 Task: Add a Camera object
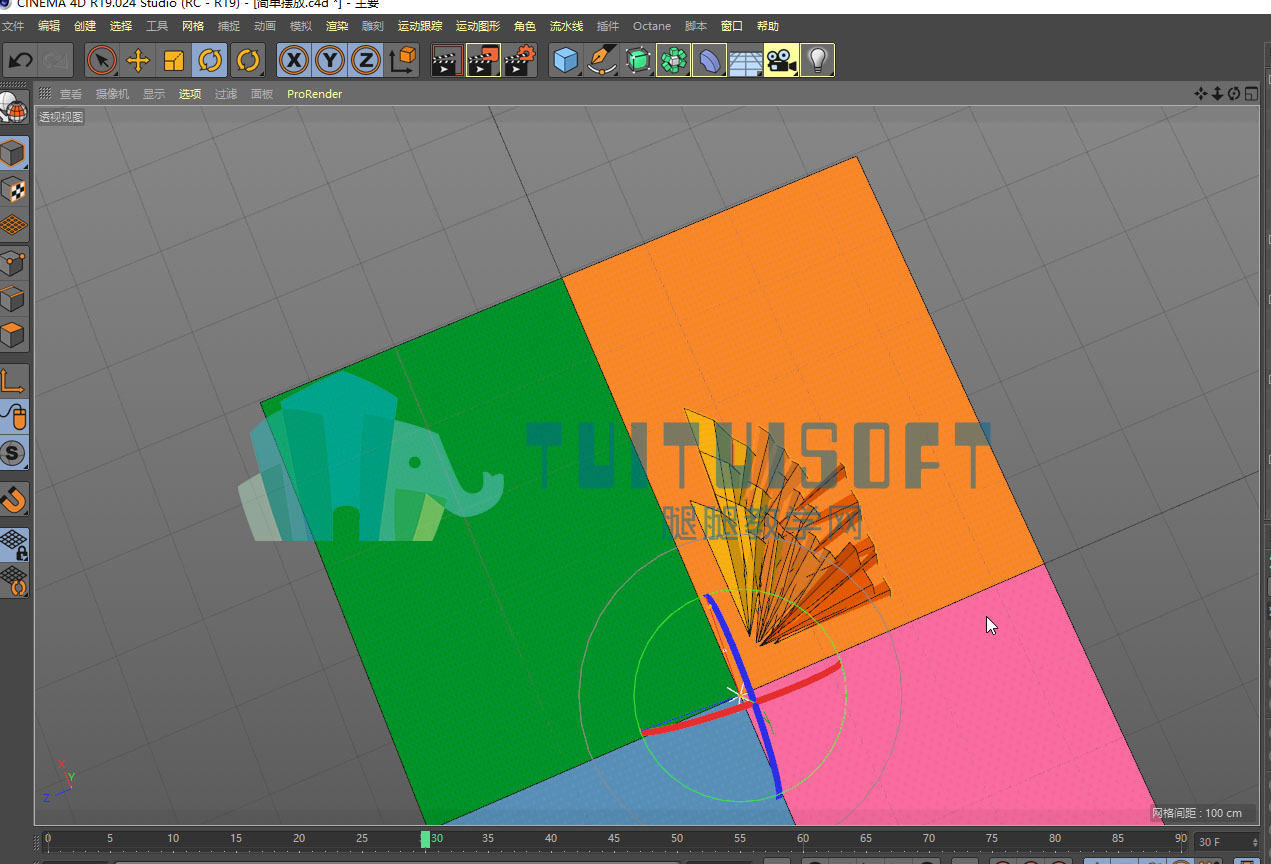pyautogui.click(x=782, y=61)
